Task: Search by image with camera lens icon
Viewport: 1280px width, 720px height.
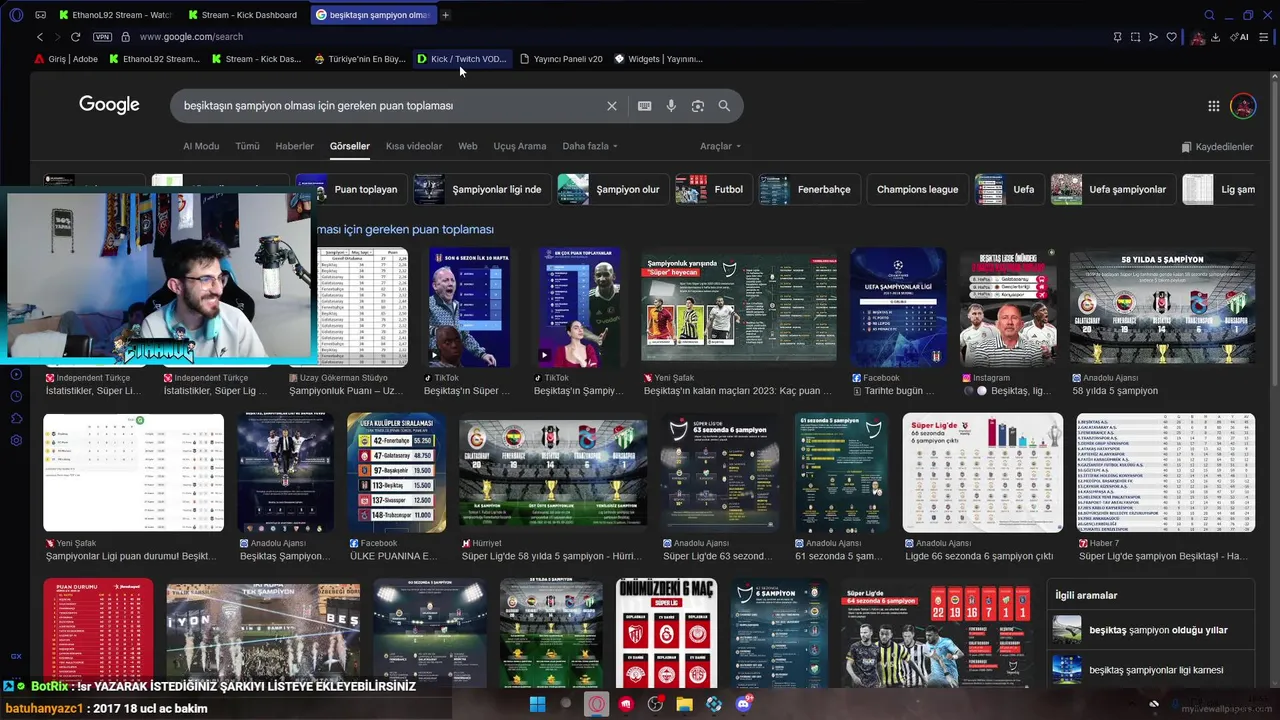Action: click(x=698, y=106)
